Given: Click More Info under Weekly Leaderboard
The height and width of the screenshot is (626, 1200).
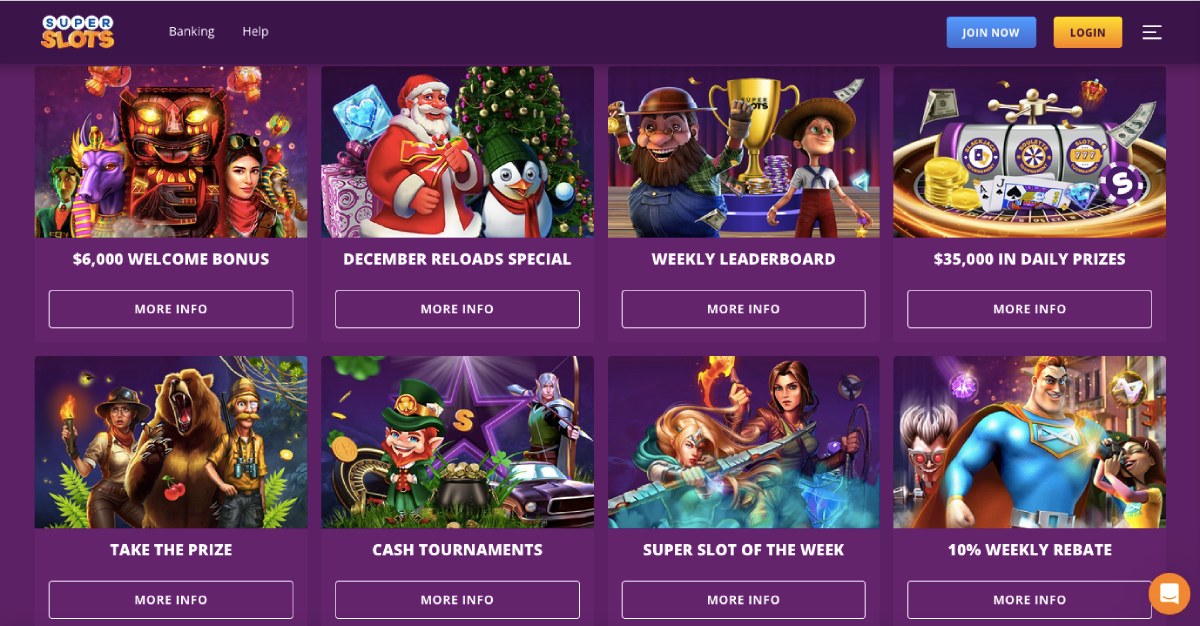Looking at the screenshot, I should (x=743, y=309).
